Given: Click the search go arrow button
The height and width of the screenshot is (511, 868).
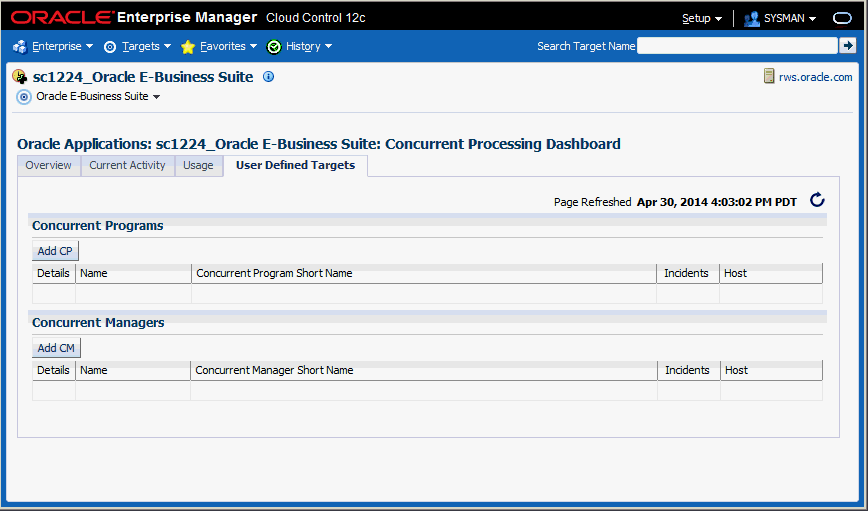Looking at the screenshot, I should [x=848, y=46].
